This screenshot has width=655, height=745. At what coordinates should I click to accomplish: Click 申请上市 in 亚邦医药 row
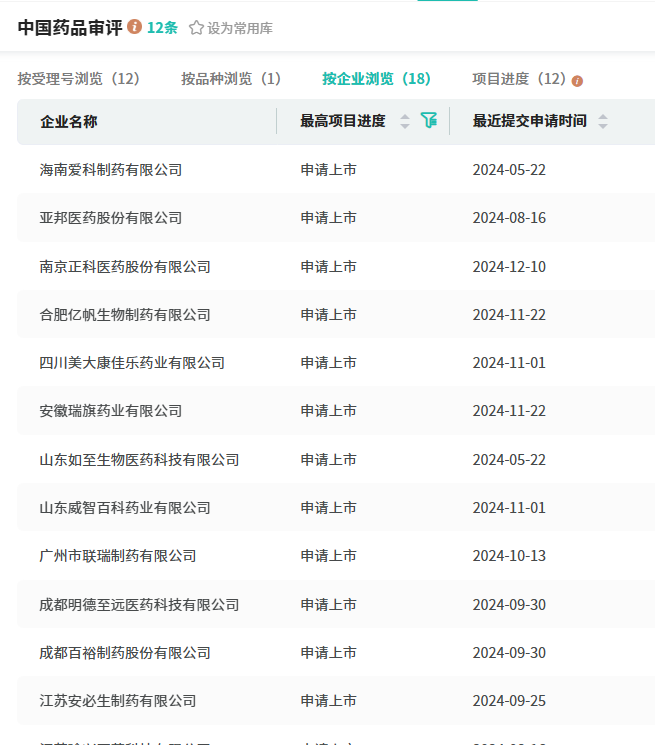pyautogui.click(x=329, y=218)
